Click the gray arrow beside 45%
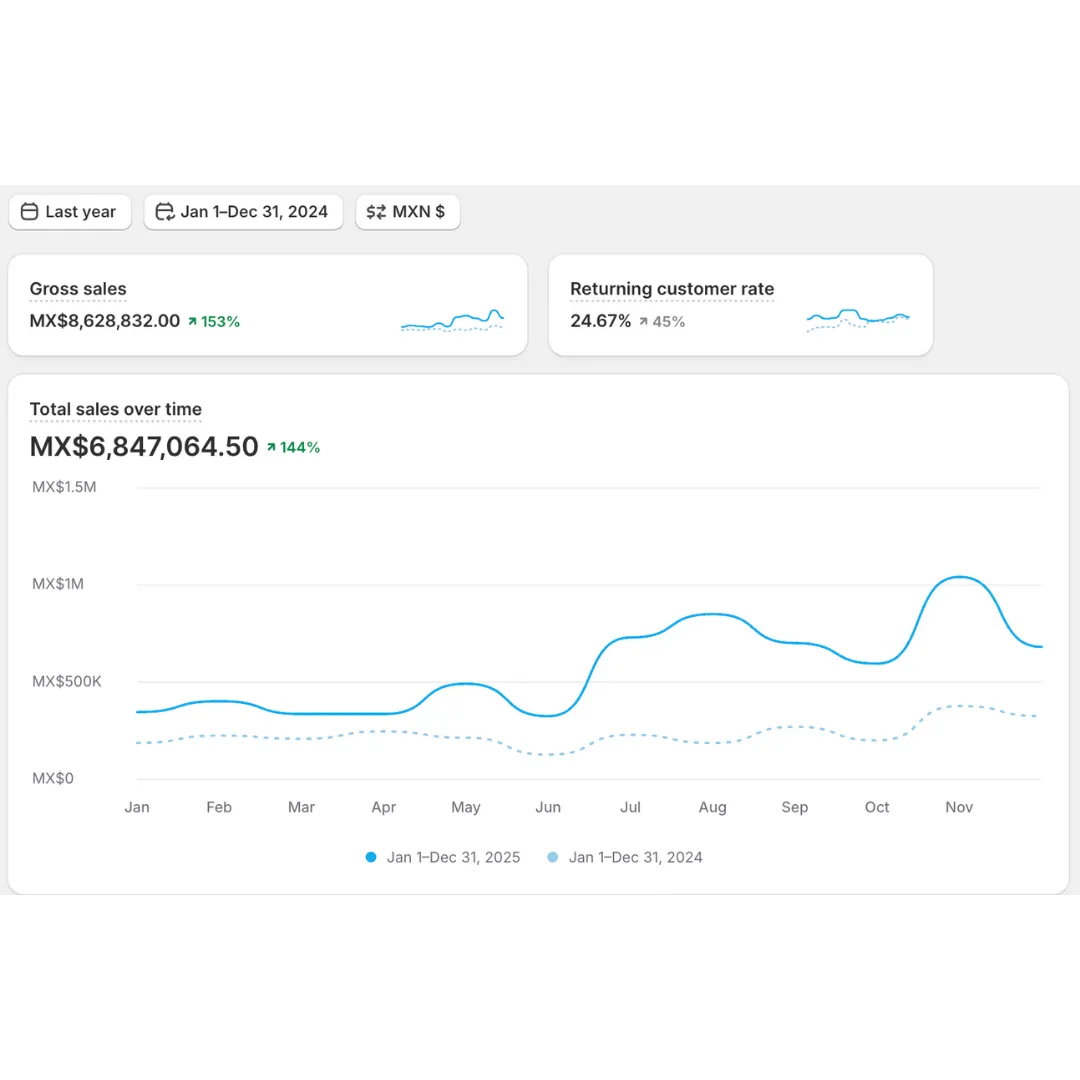This screenshot has height=1080, width=1080. [x=643, y=322]
